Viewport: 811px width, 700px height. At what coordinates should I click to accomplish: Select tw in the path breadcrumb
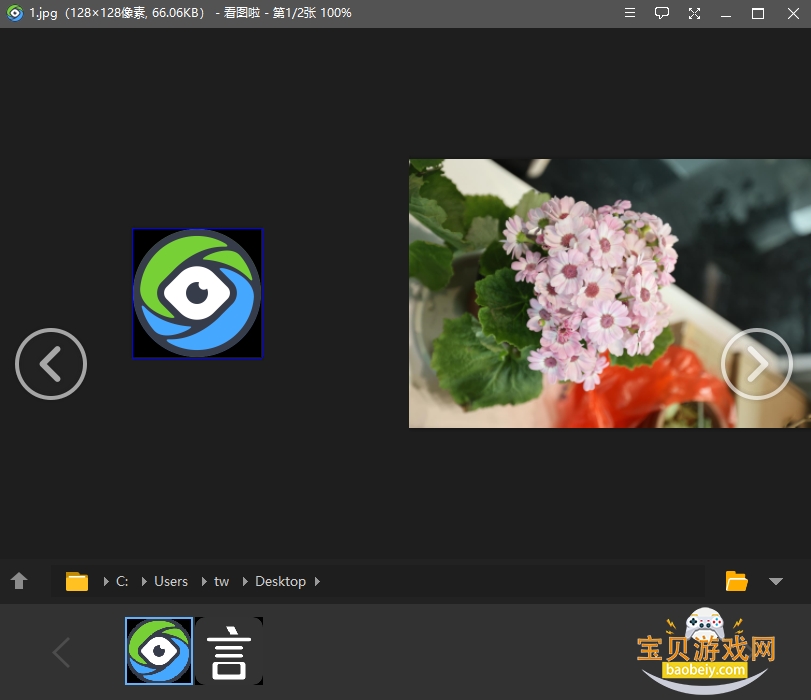pyautogui.click(x=221, y=582)
